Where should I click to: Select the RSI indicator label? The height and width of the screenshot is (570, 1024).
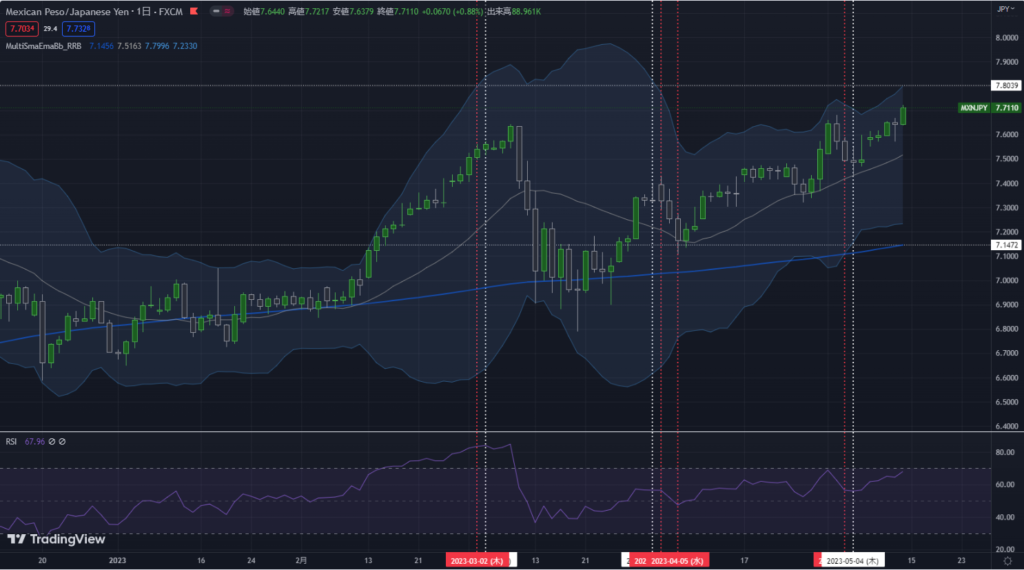[x=11, y=441]
